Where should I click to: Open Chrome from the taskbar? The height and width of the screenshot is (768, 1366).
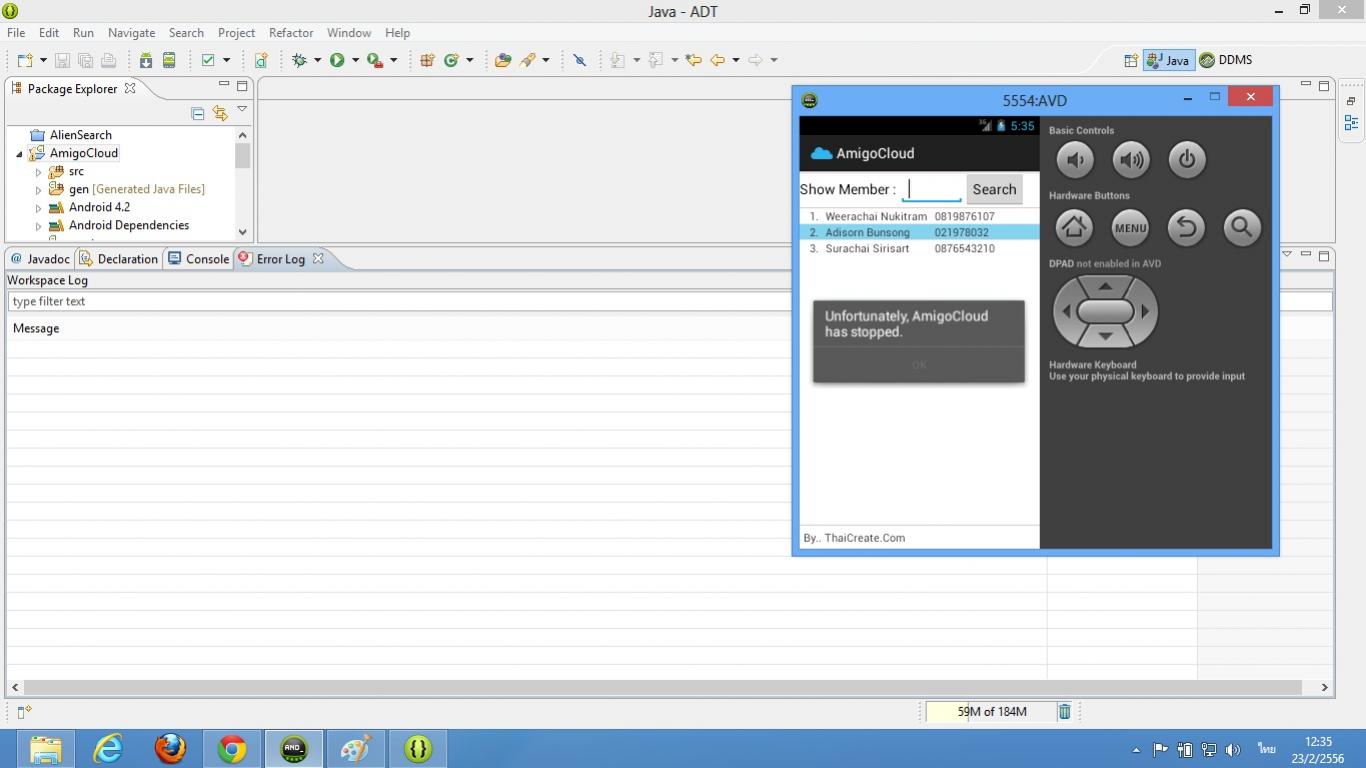(x=232, y=748)
